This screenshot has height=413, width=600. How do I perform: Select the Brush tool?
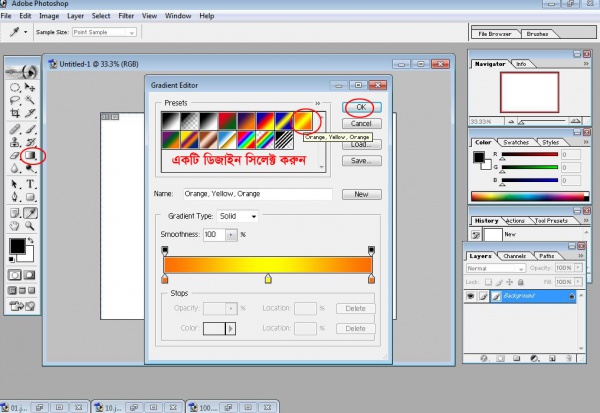click(x=30, y=129)
